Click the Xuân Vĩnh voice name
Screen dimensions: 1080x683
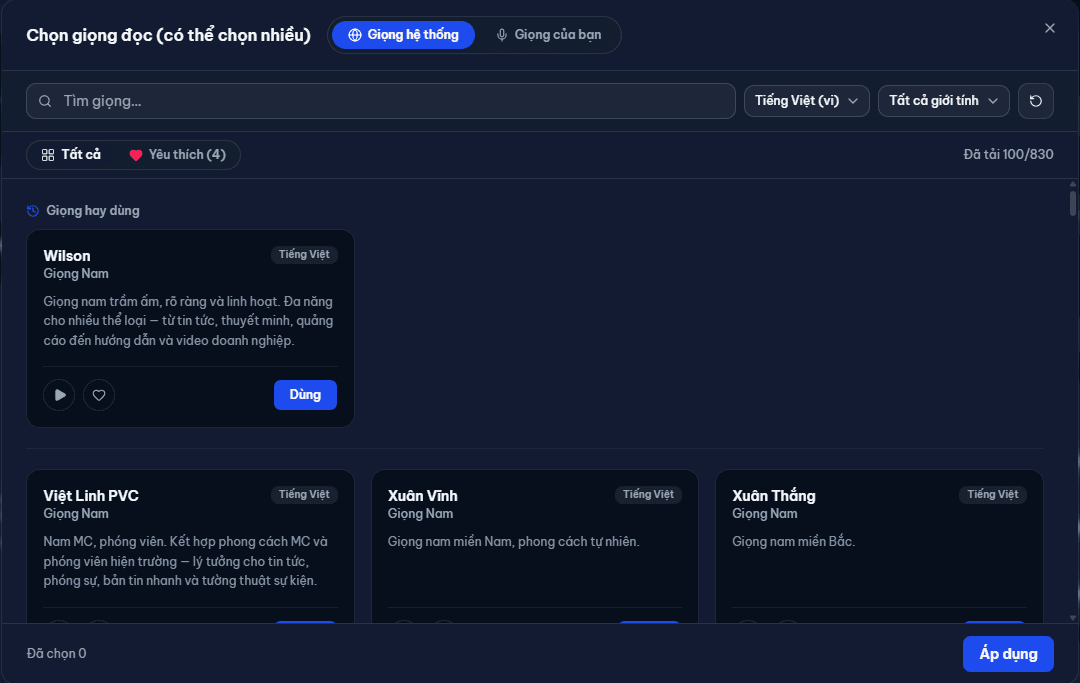(x=422, y=496)
